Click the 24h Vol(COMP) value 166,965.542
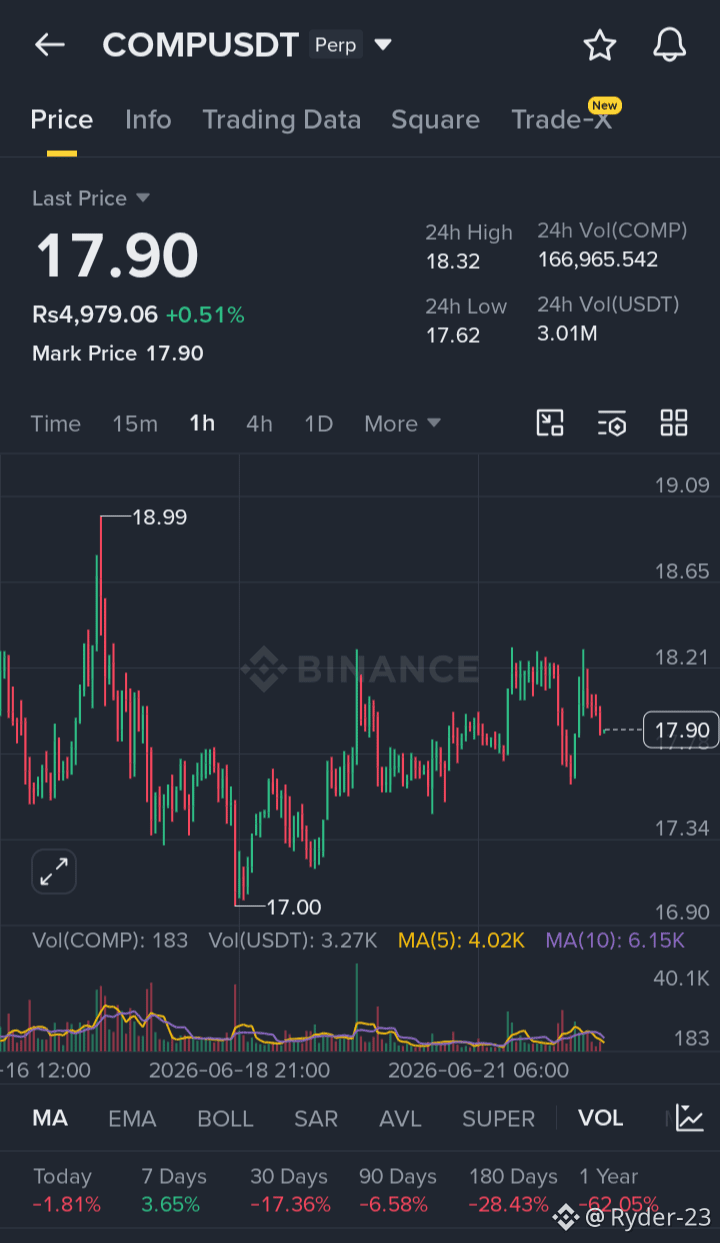Image resolution: width=720 pixels, height=1243 pixels. coord(598,260)
